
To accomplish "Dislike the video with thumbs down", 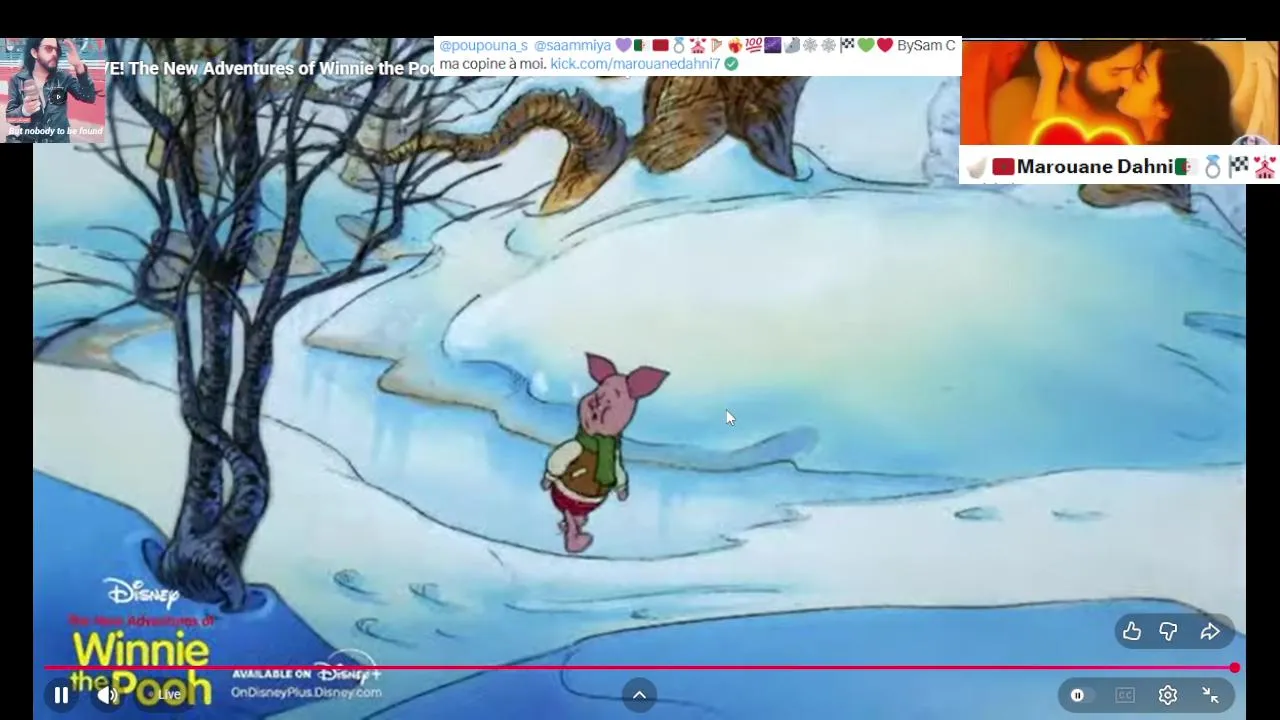I will [x=1168, y=631].
